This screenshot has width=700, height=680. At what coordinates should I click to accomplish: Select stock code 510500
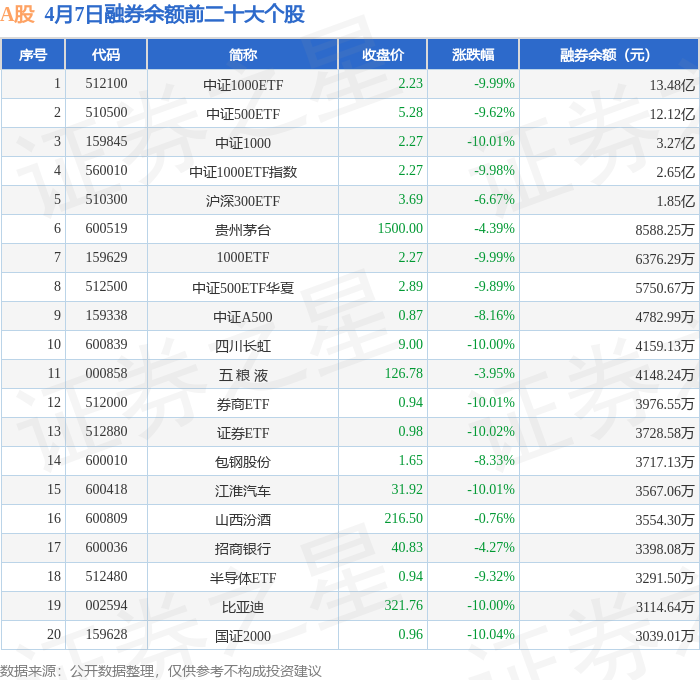[x=106, y=113]
